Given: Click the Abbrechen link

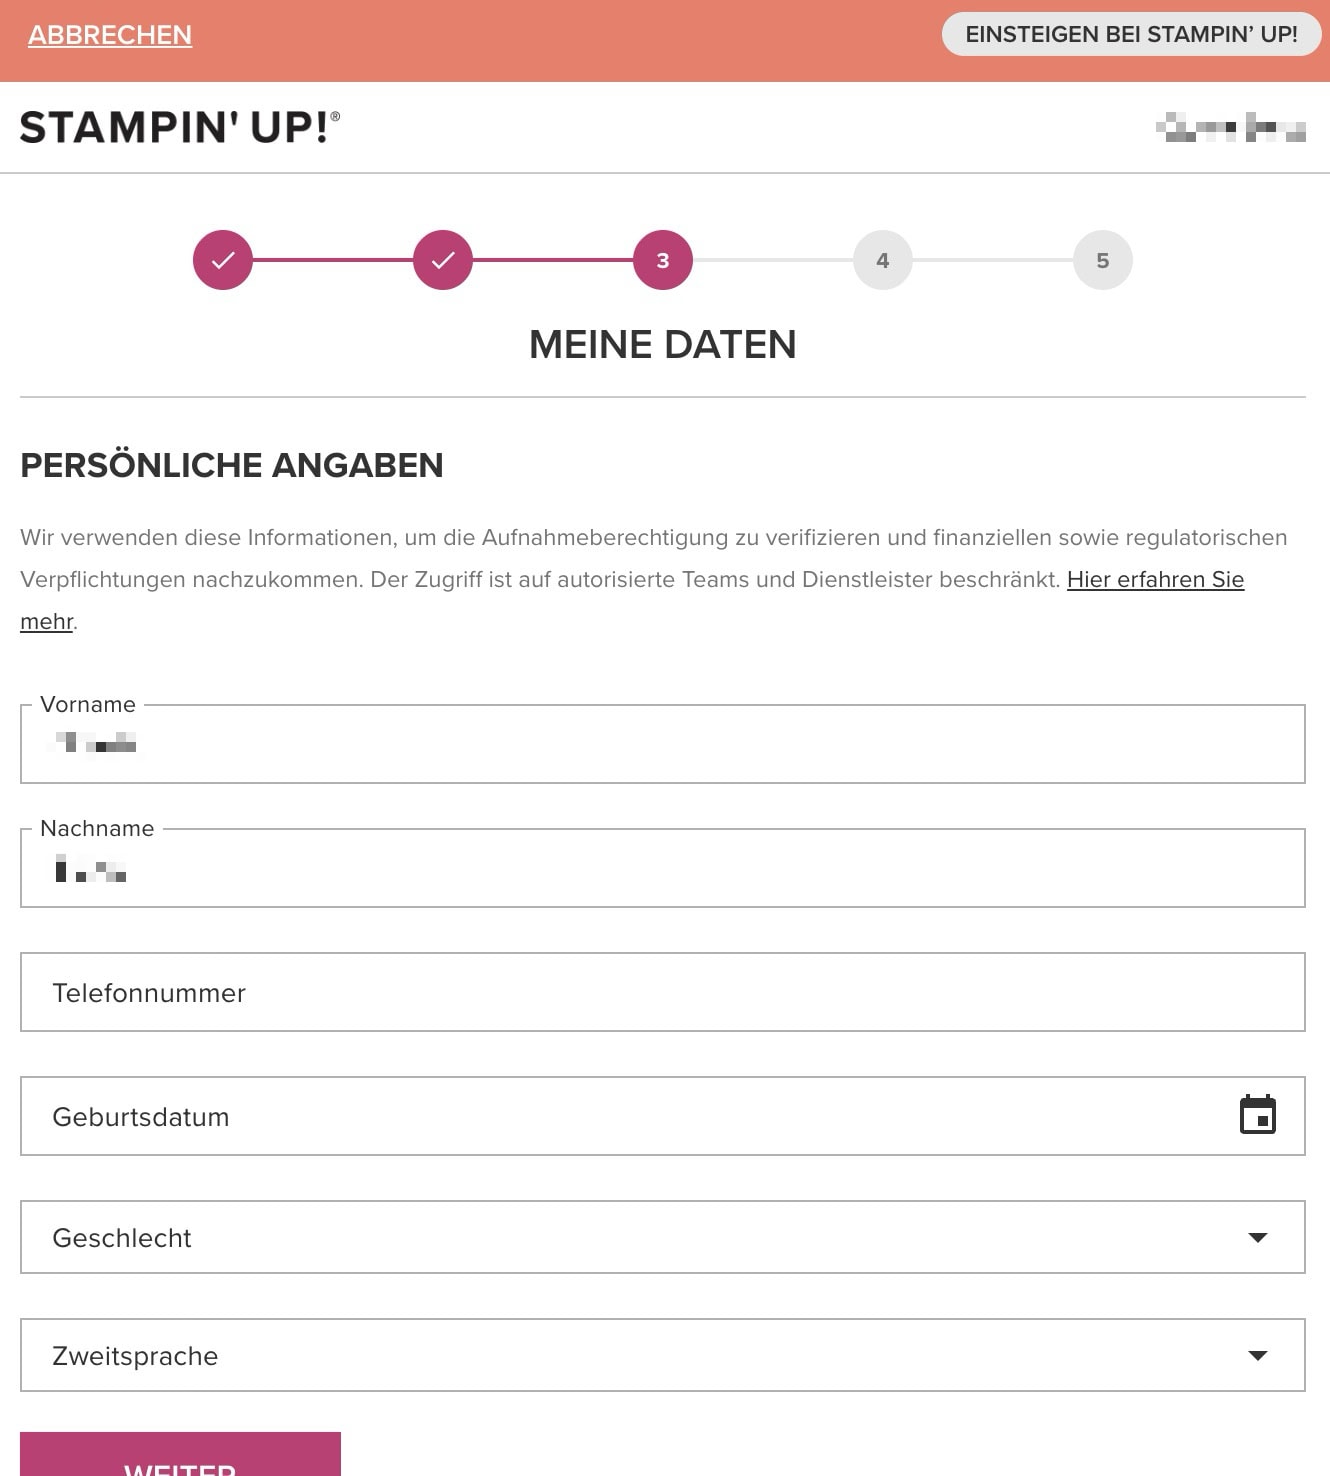Looking at the screenshot, I should 110,35.
